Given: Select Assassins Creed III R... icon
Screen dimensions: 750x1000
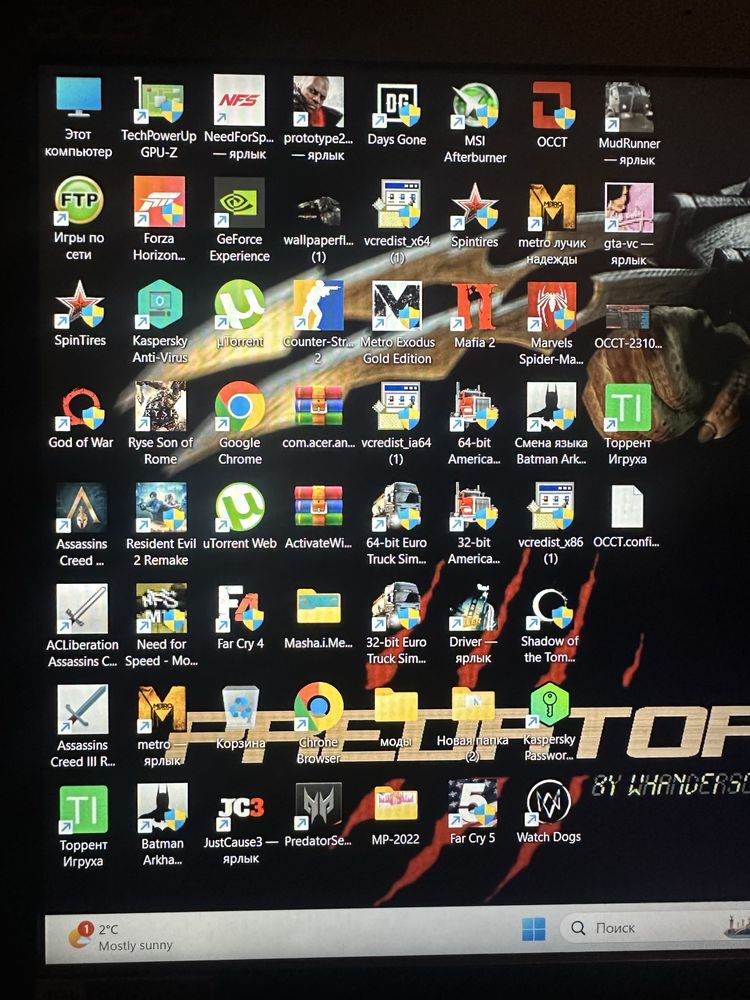Looking at the screenshot, I should (82, 710).
